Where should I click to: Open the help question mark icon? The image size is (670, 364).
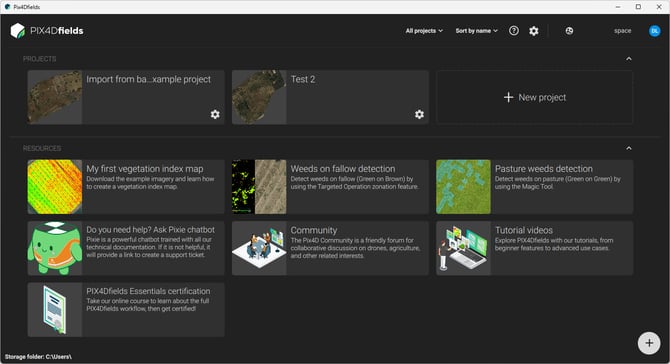[x=514, y=31]
